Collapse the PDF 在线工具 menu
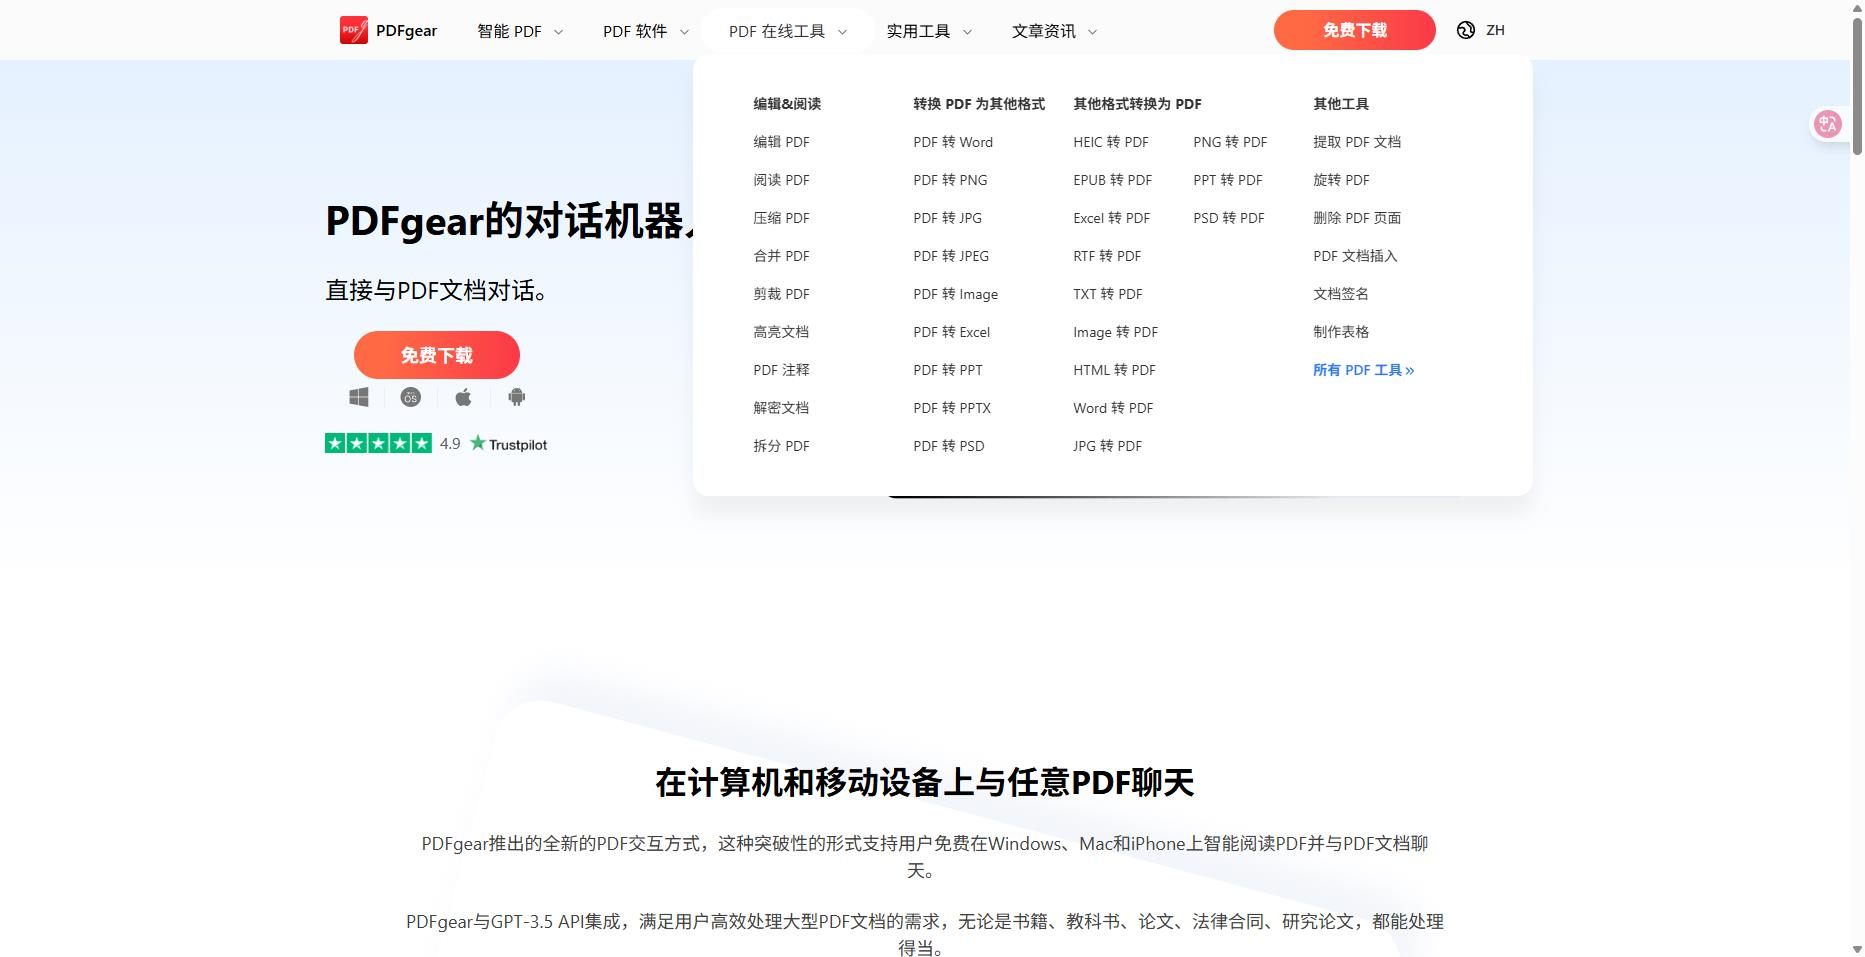 (787, 32)
